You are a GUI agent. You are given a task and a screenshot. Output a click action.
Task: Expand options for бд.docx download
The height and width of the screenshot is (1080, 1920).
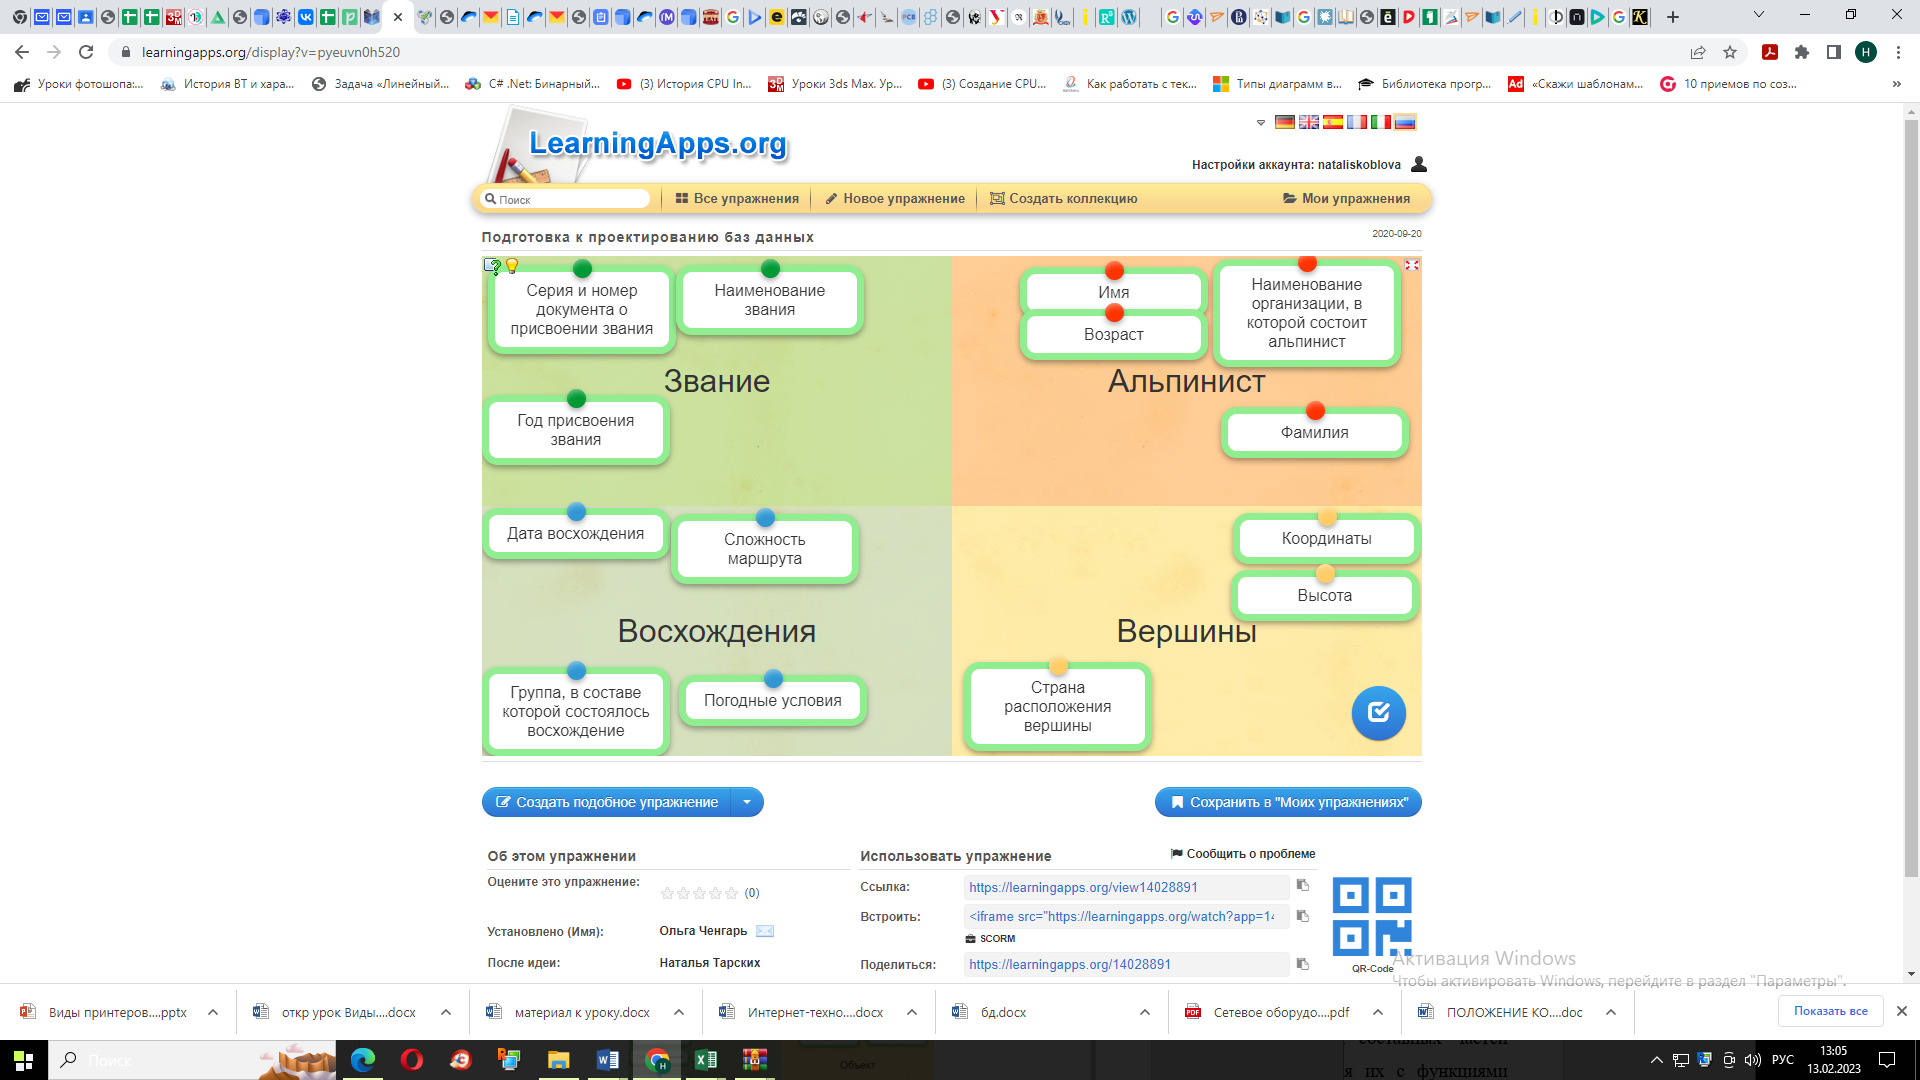coord(1144,1012)
